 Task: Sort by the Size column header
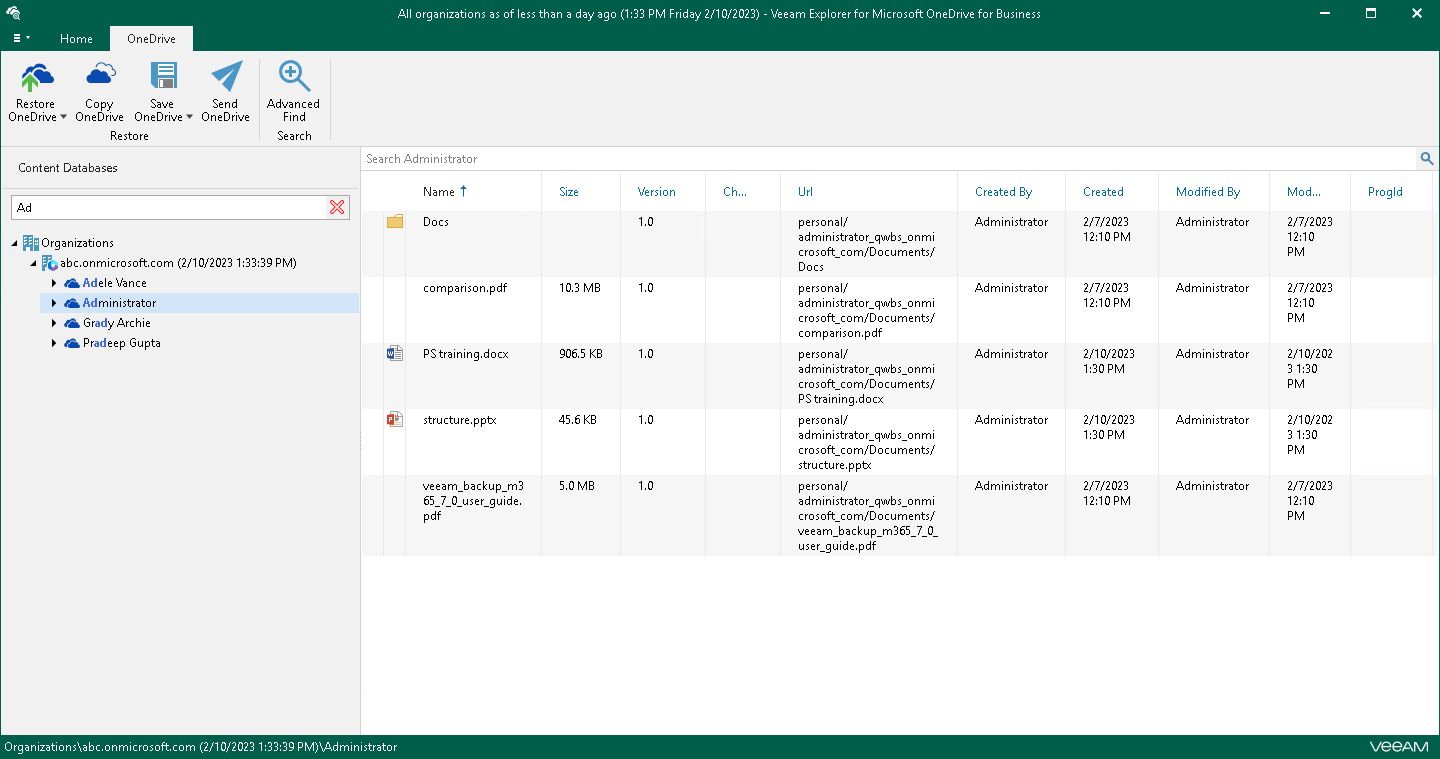click(569, 192)
